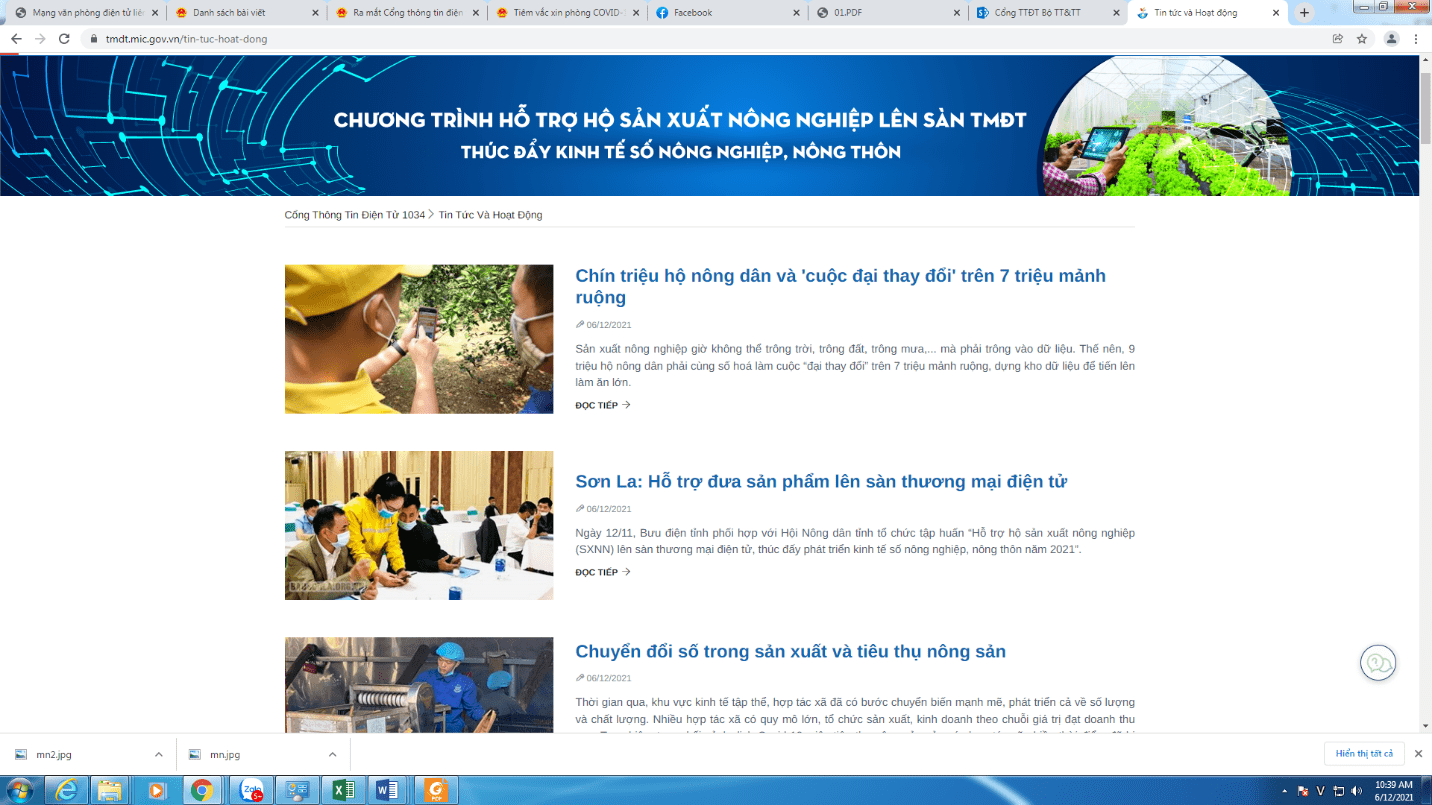Open the Chrome profile avatar menu
The image size is (1432, 805).
(1391, 39)
